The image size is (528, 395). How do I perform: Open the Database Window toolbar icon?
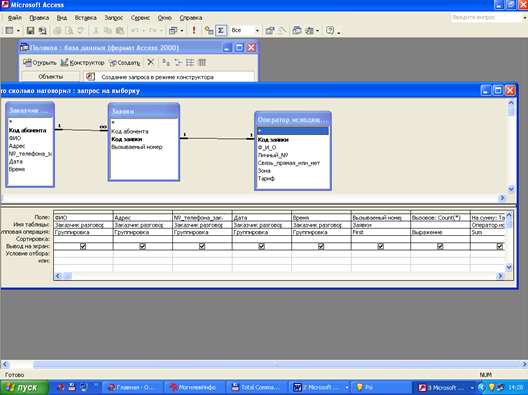(x=297, y=31)
